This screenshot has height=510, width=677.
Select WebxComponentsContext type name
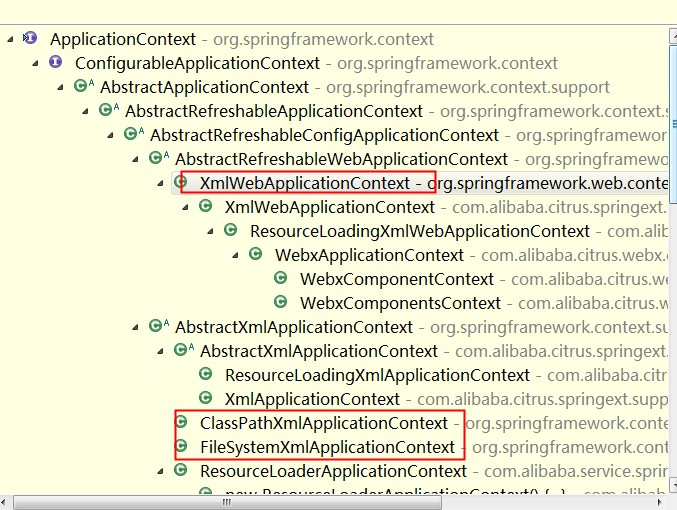400,303
